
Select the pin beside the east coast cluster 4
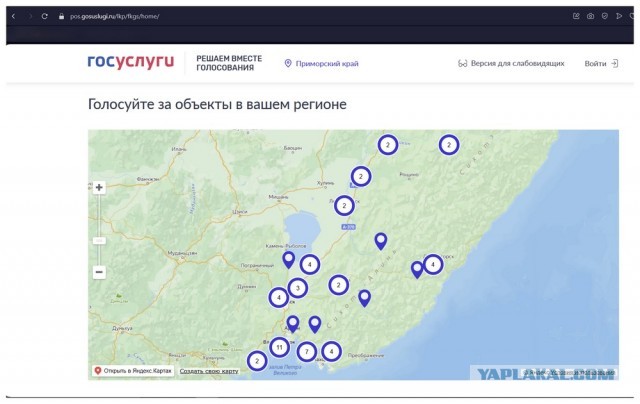click(x=417, y=270)
